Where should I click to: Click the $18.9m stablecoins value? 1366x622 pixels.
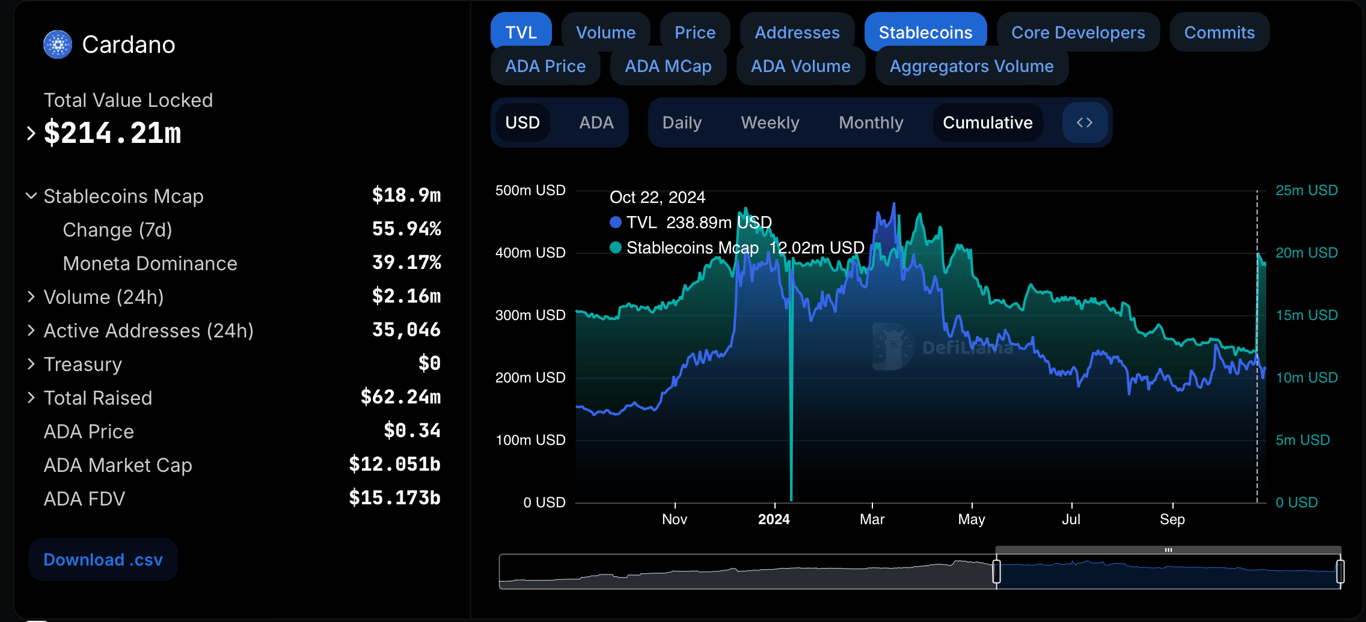(406, 195)
